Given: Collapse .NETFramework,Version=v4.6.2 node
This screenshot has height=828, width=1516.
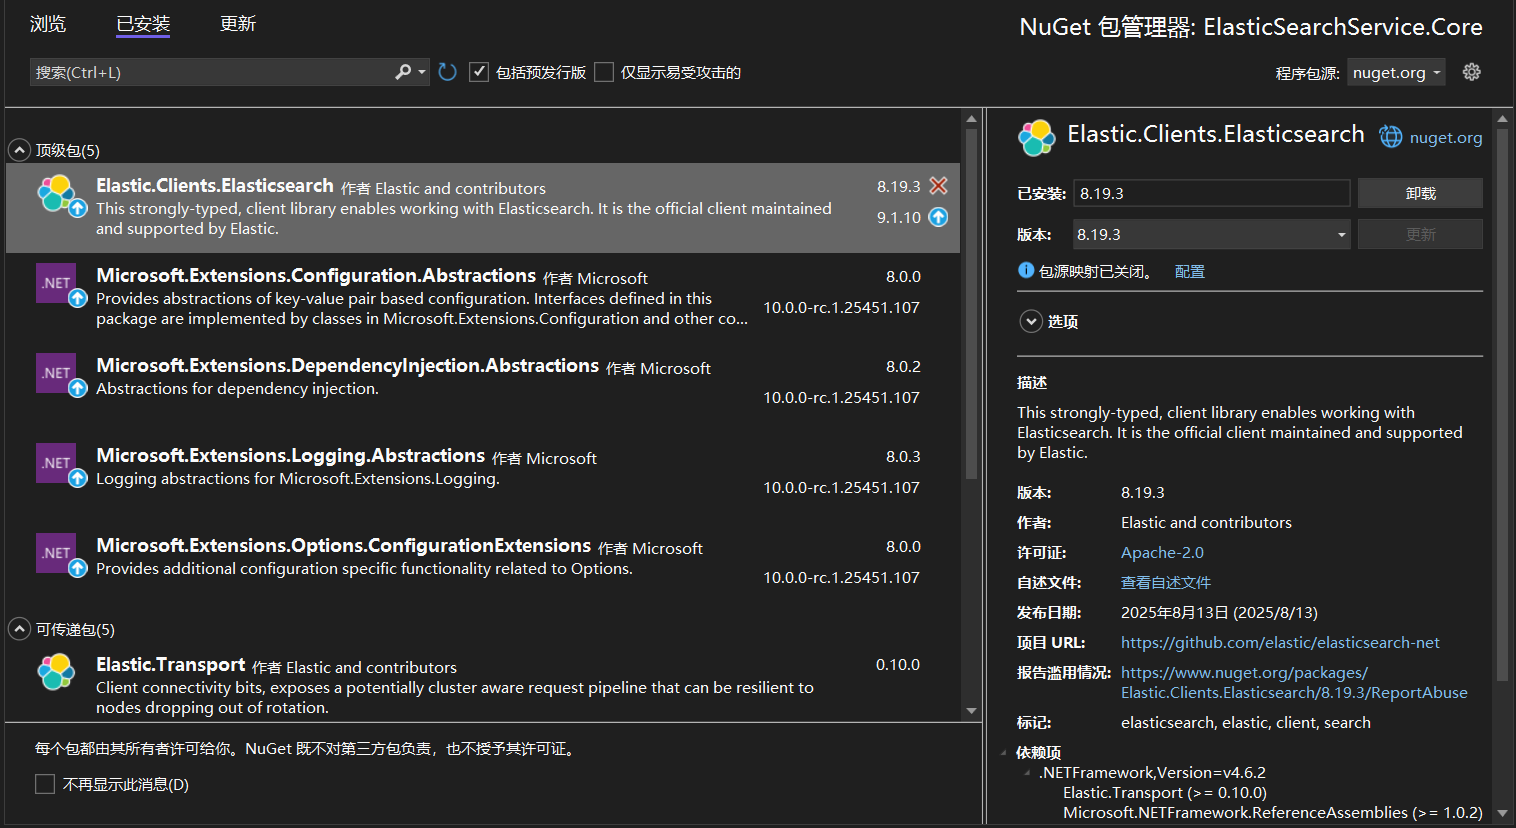Looking at the screenshot, I should click(x=1027, y=772).
